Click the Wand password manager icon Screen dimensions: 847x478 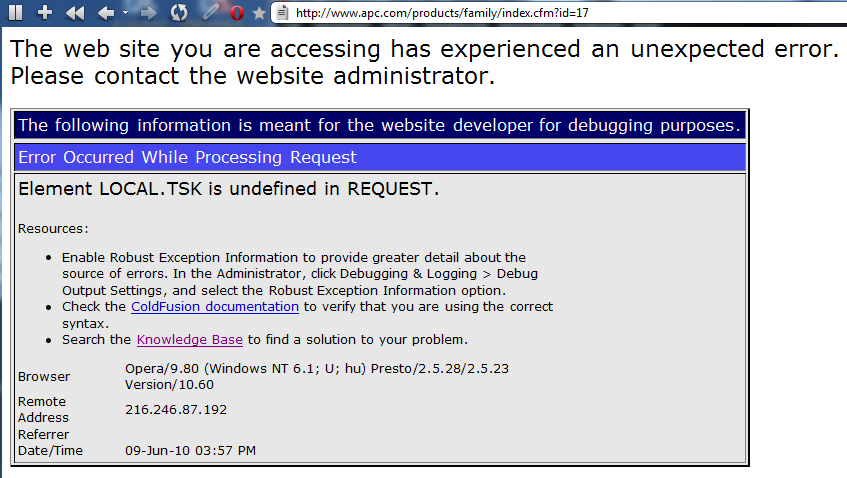point(210,13)
